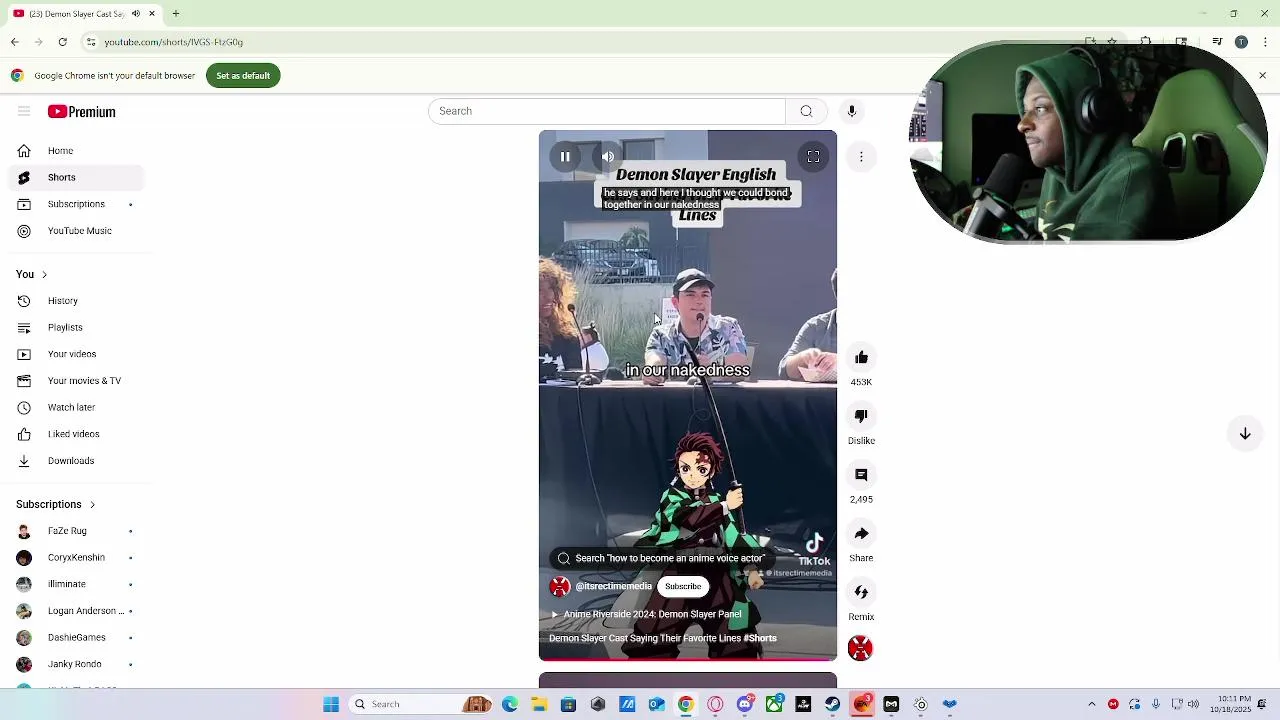Show hidden system tray icons

[1092, 704]
